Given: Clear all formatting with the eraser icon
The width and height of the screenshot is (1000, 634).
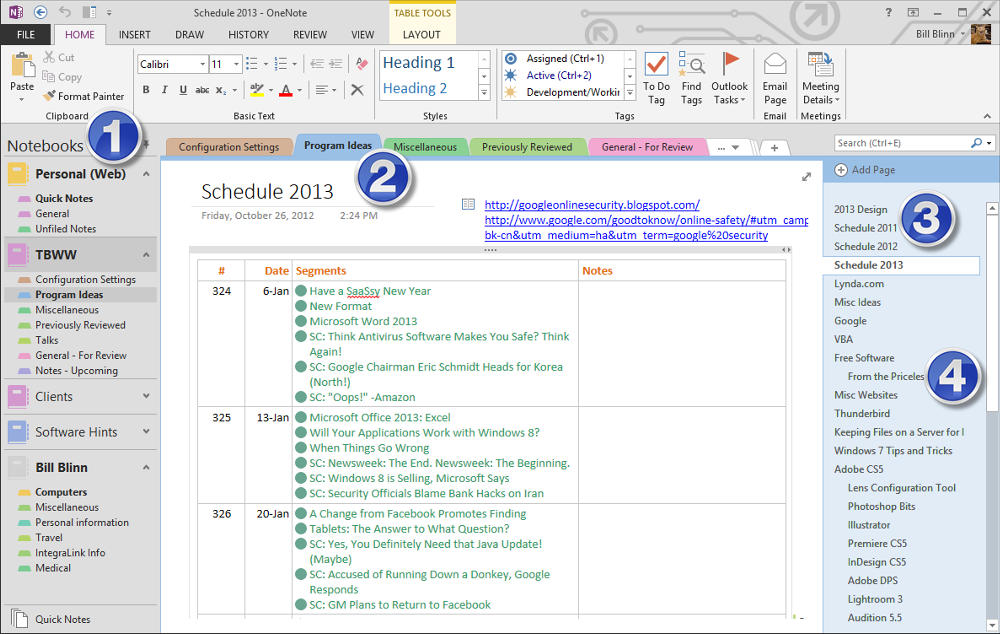Looking at the screenshot, I should [362, 64].
